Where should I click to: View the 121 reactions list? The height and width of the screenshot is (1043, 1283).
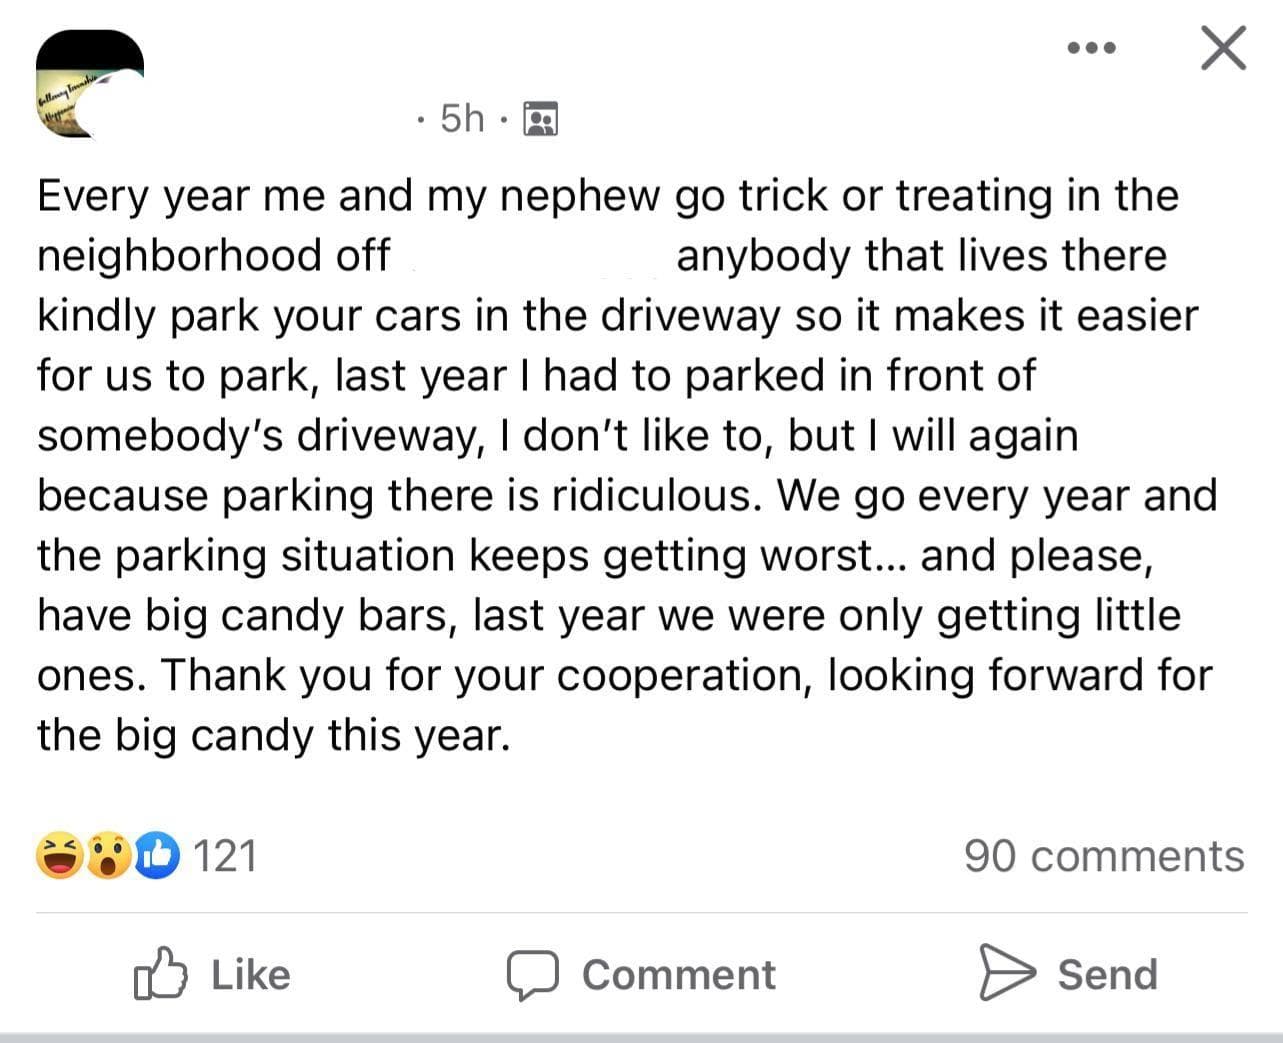coord(224,856)
